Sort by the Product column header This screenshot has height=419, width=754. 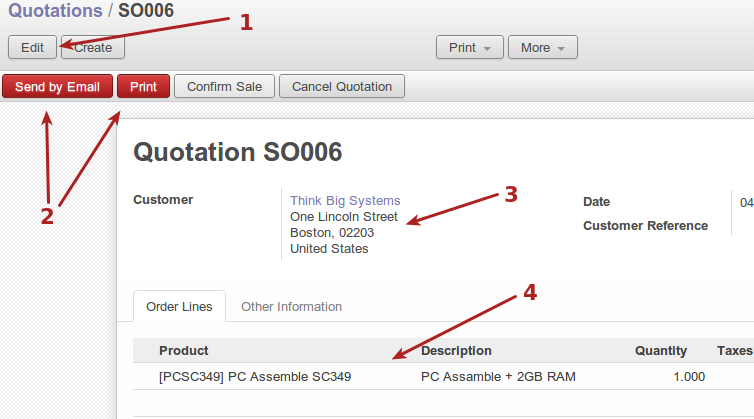coord(184,351)
